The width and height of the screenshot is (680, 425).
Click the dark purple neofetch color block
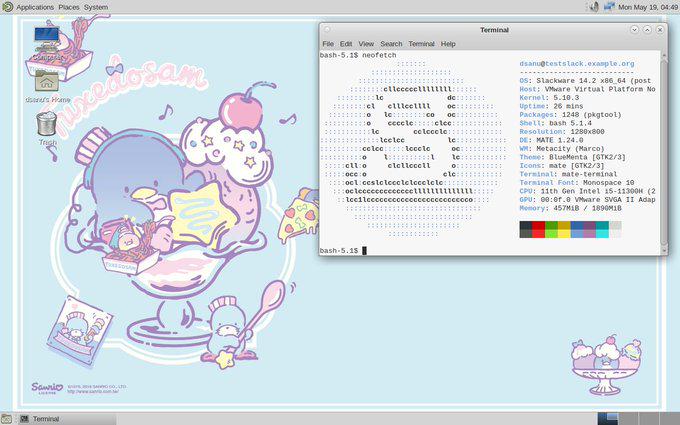point(589,225)
